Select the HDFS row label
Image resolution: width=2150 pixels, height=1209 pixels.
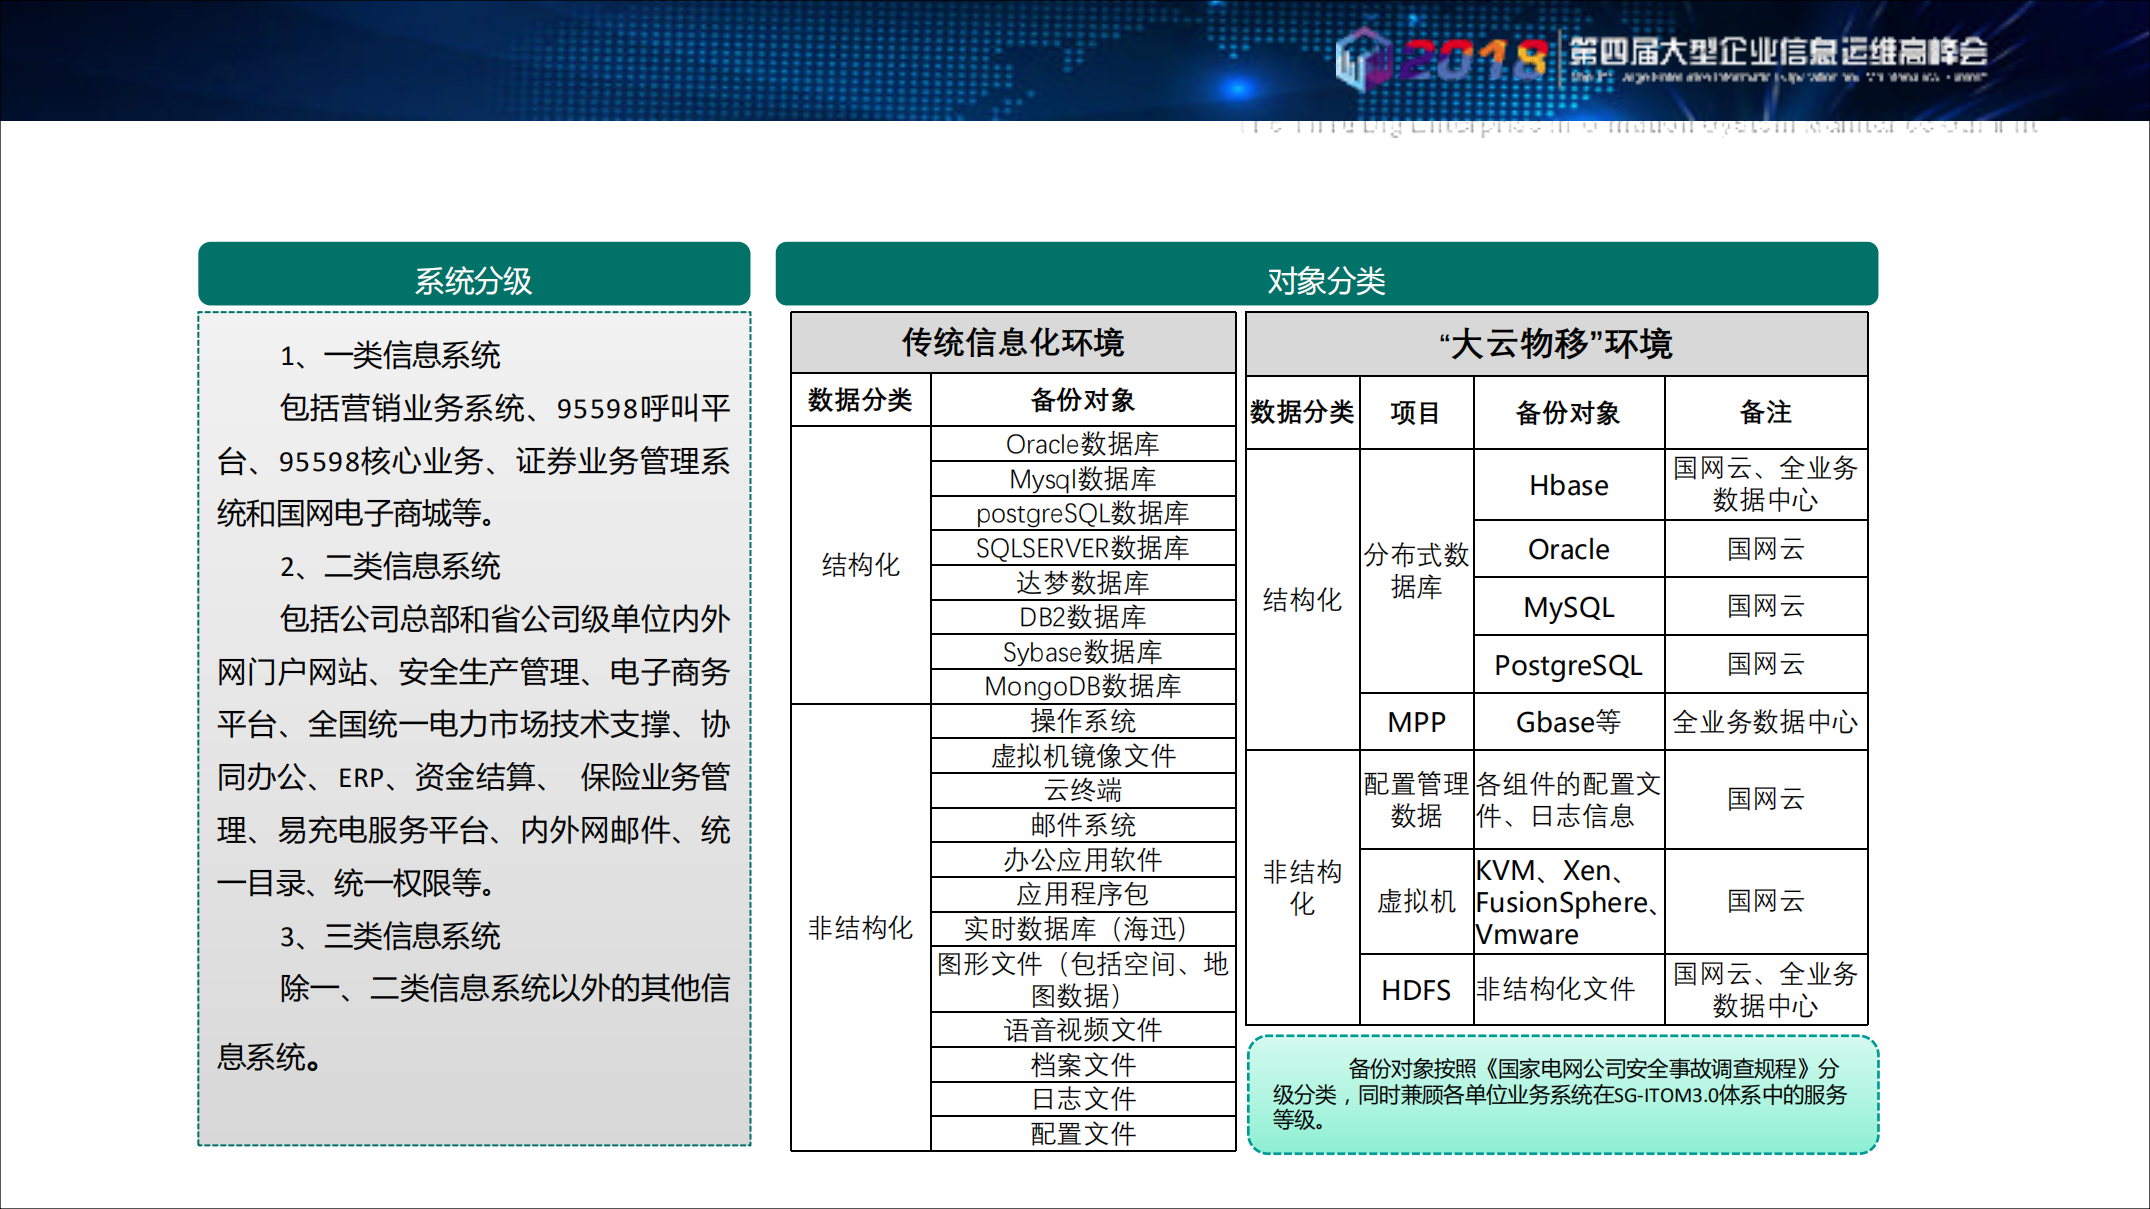coord(1415,990)
